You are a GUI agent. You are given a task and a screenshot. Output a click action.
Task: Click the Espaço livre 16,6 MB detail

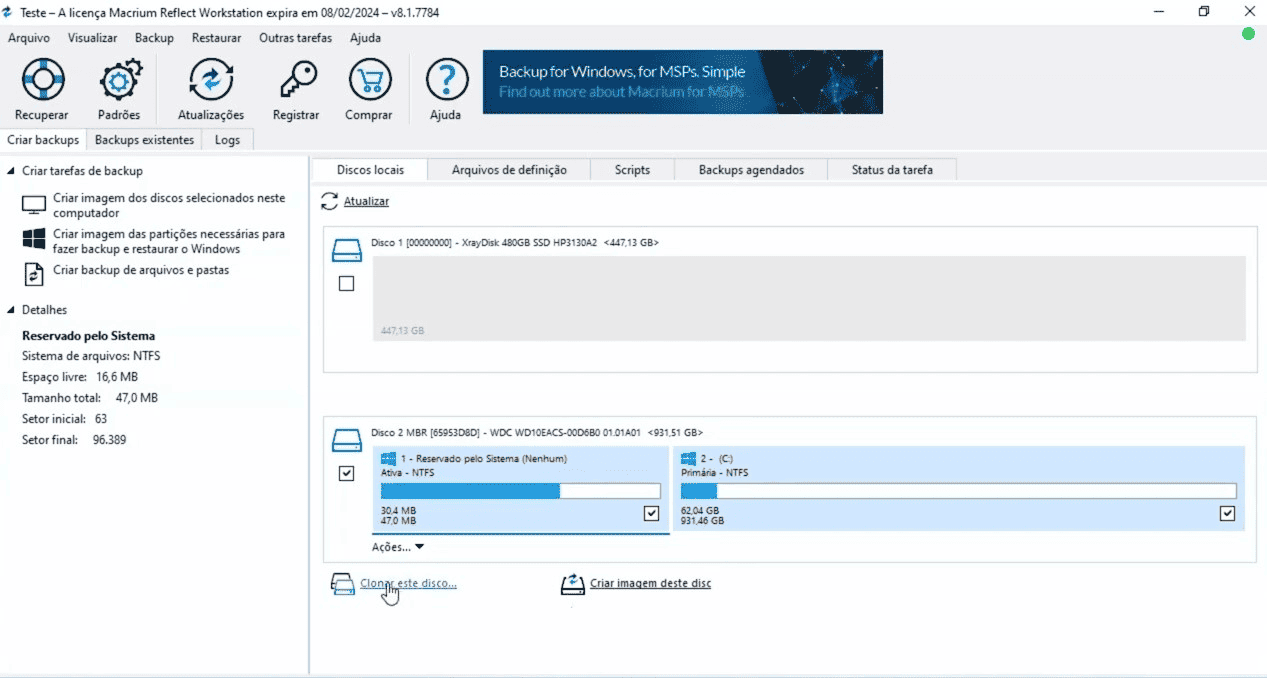[80, 376]
